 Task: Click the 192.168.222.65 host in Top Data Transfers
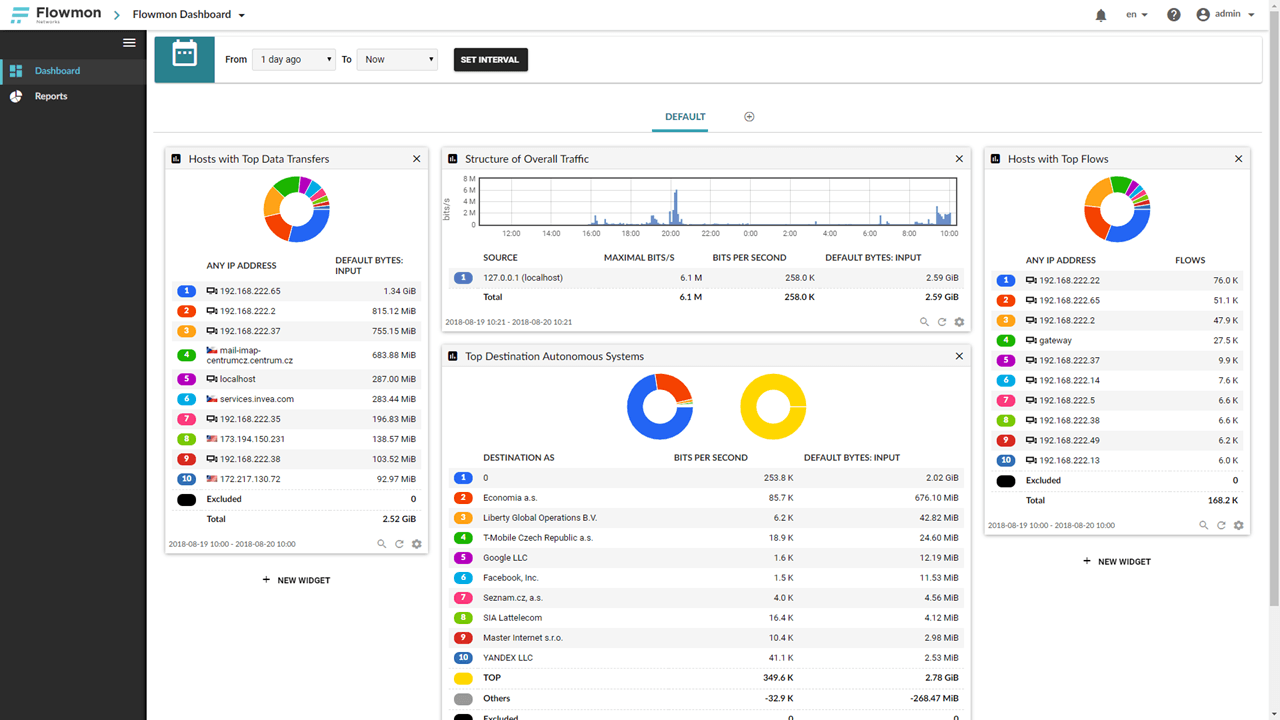point(250,291)
